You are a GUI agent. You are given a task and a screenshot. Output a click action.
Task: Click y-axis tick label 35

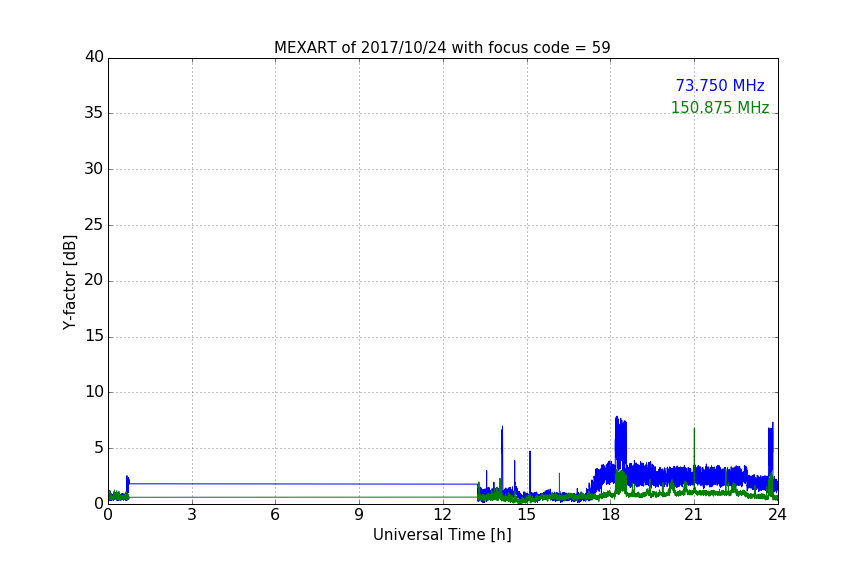pyautogui.click(x=94, y=113)
